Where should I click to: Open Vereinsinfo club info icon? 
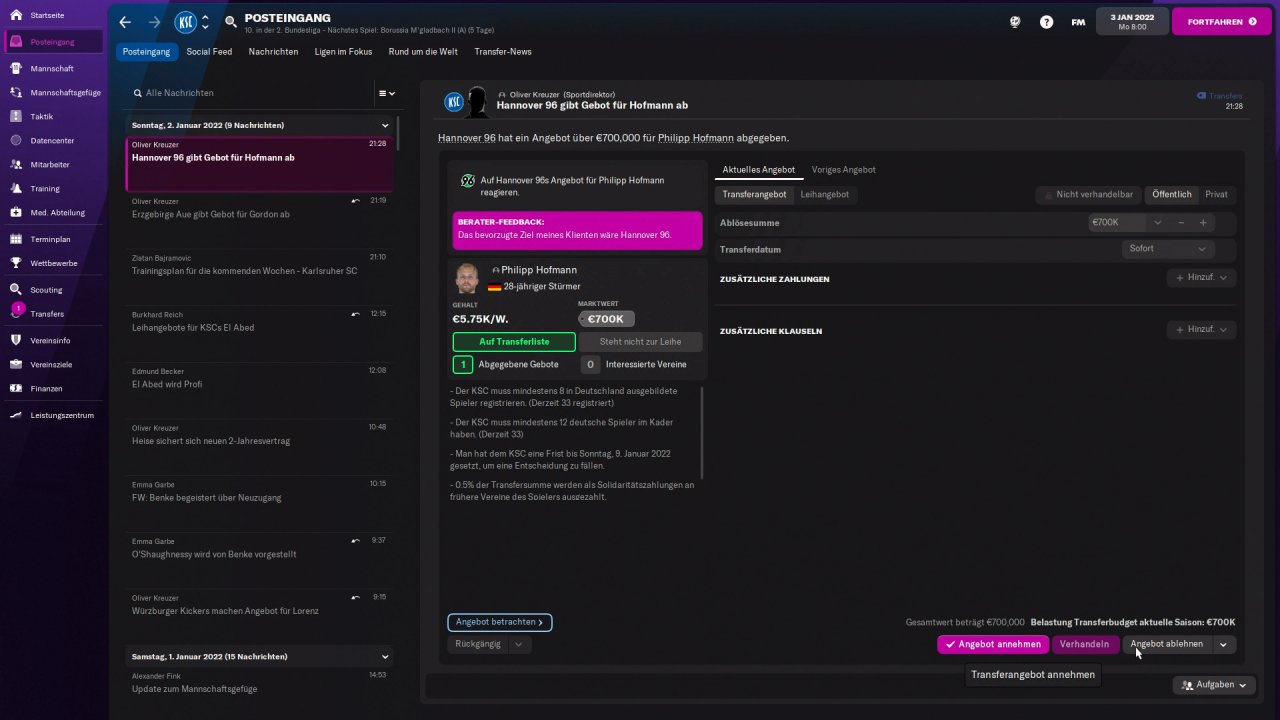pos(16,340)
